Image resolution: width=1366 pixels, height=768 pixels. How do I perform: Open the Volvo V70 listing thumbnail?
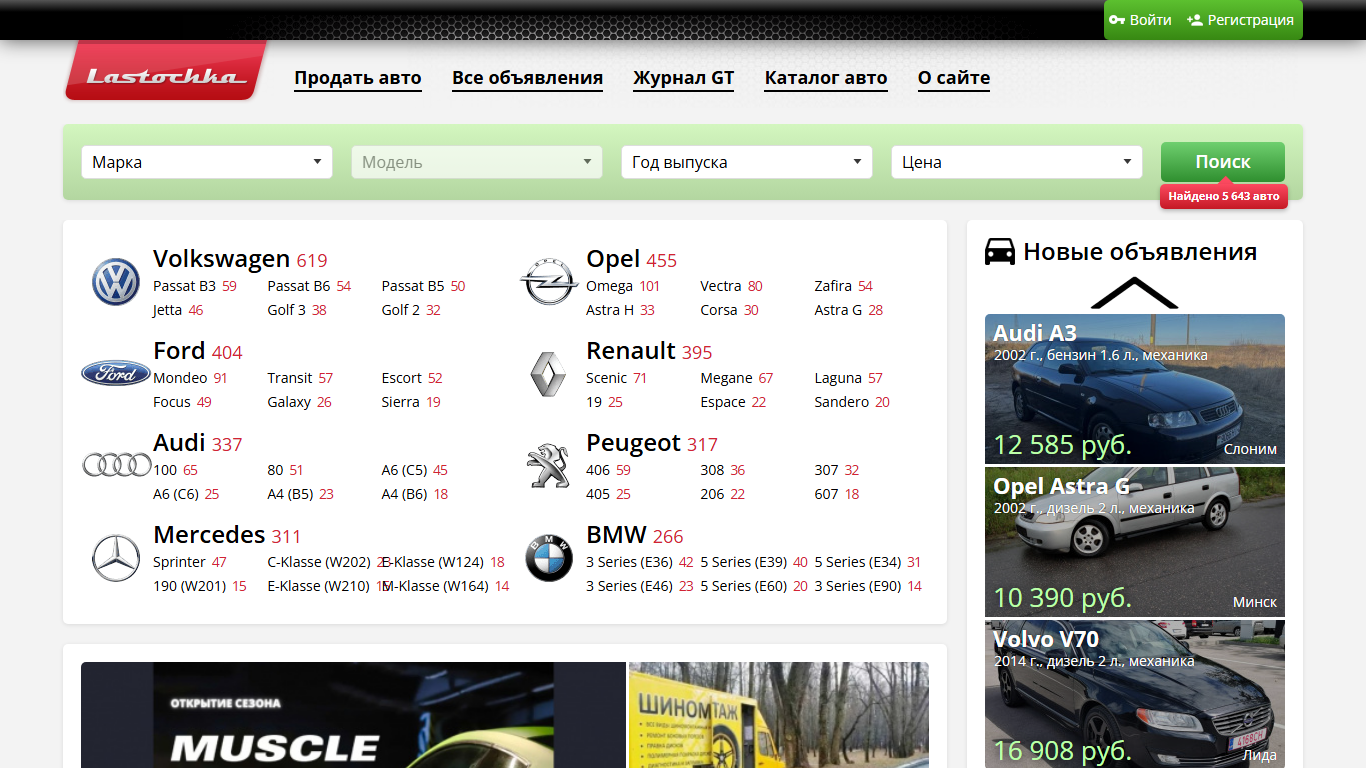click(1135, 694)
